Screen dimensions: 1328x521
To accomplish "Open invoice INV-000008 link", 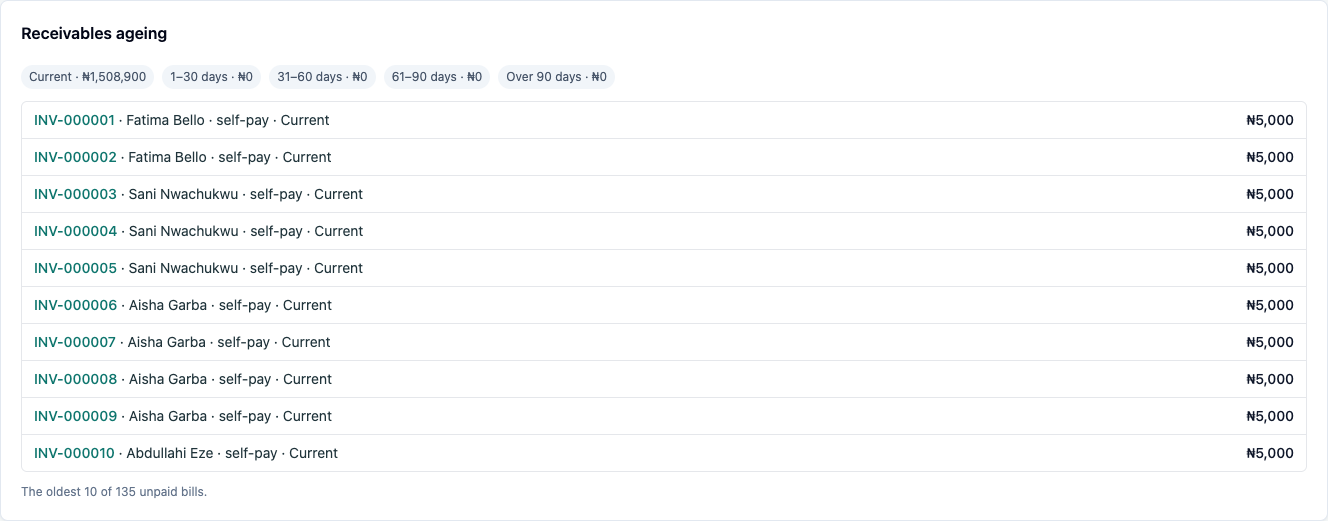I will click(75, 379).
